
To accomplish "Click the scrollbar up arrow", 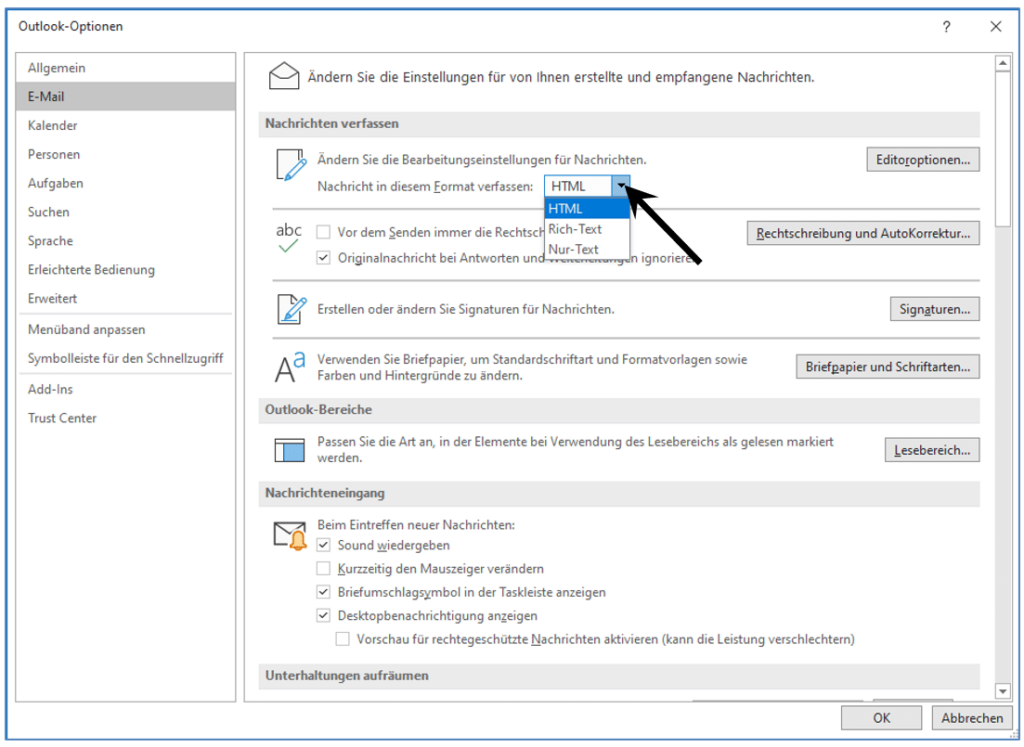I will click(1002, 63).
